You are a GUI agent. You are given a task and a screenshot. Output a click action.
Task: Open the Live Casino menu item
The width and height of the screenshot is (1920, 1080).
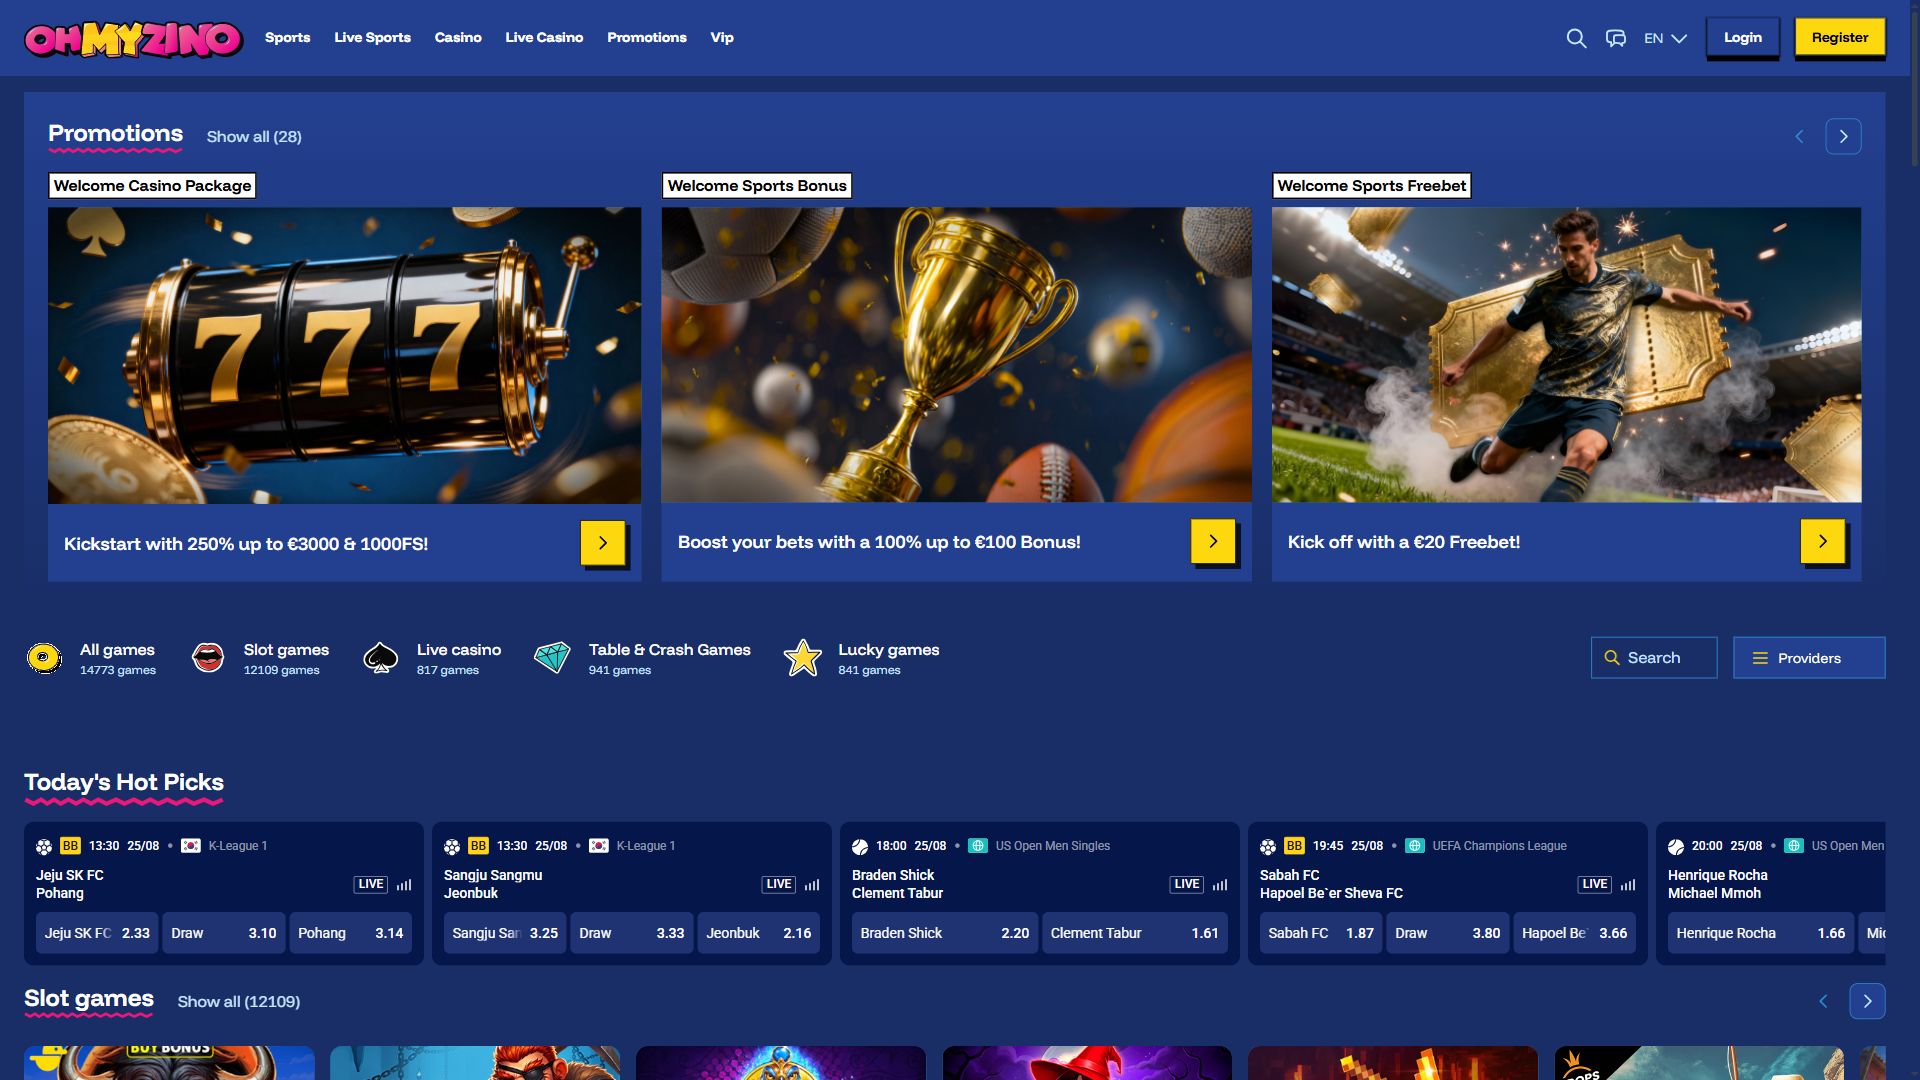(x=544, y=38)
